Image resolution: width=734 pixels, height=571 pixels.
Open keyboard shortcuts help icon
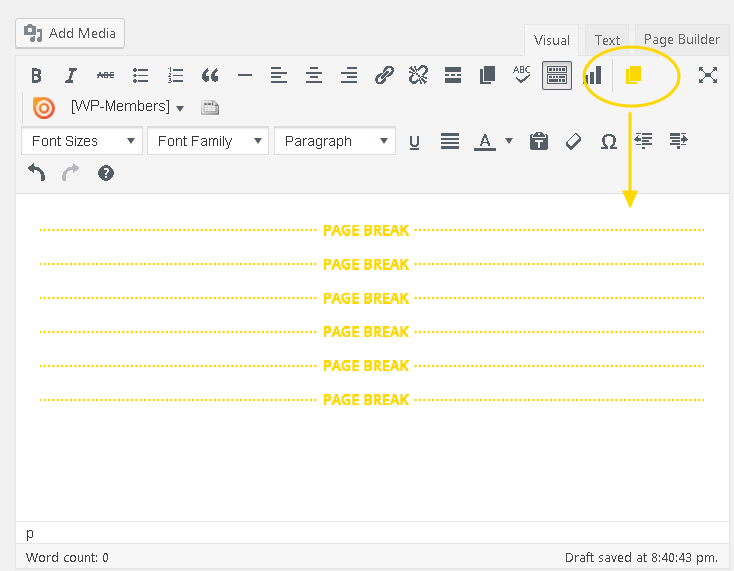click(x=106, y=173)
